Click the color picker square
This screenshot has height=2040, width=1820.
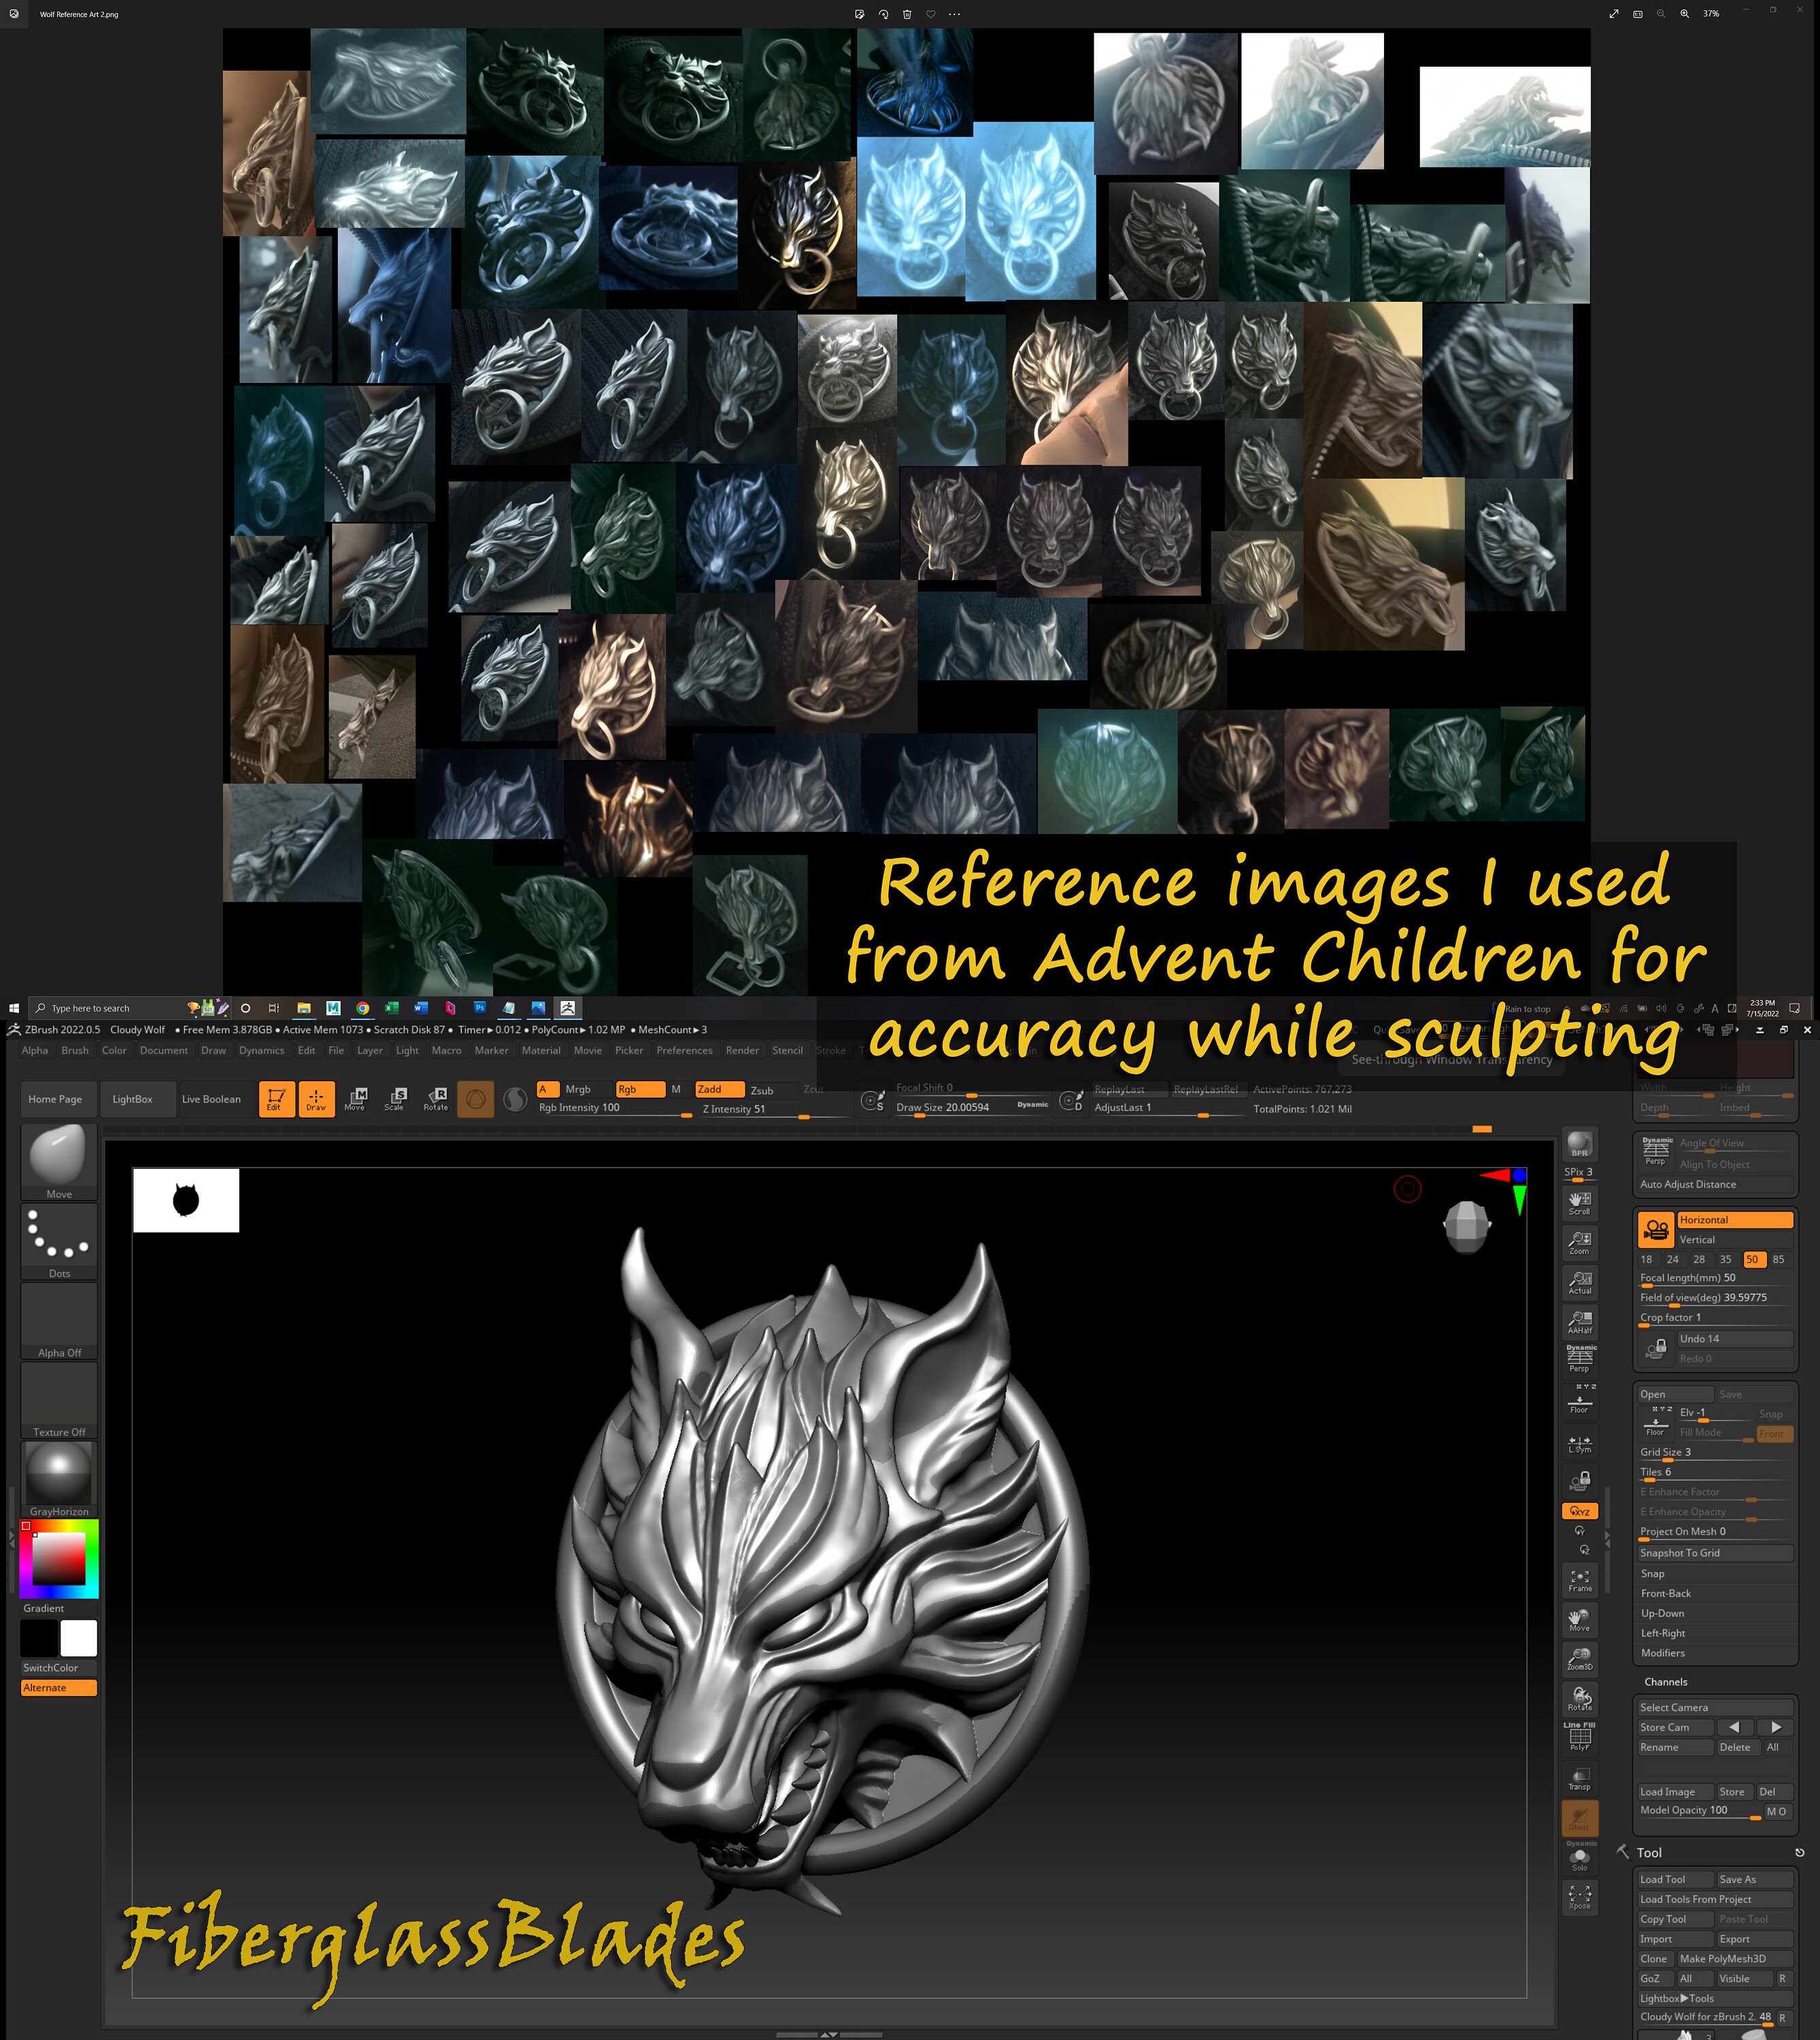[59, 1559]
